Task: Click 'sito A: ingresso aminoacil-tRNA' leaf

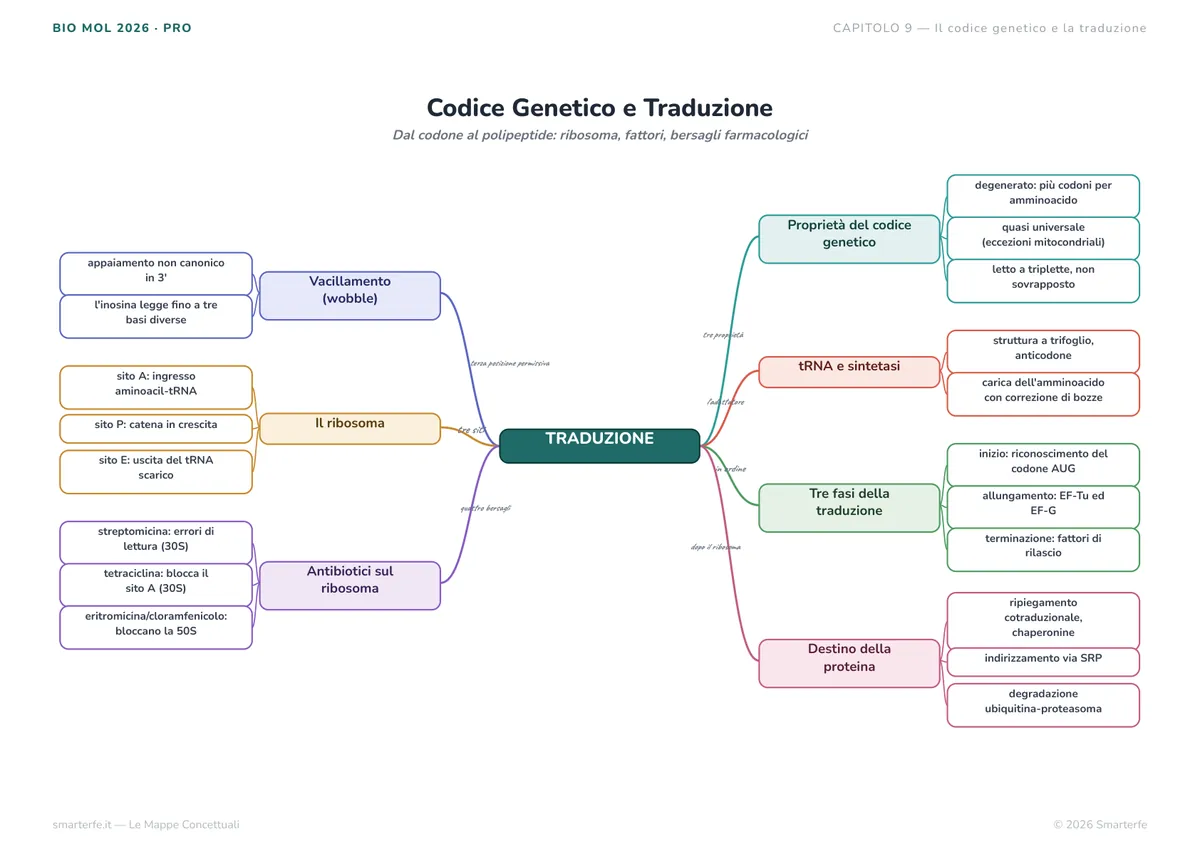Action: (x=156, y=387)
